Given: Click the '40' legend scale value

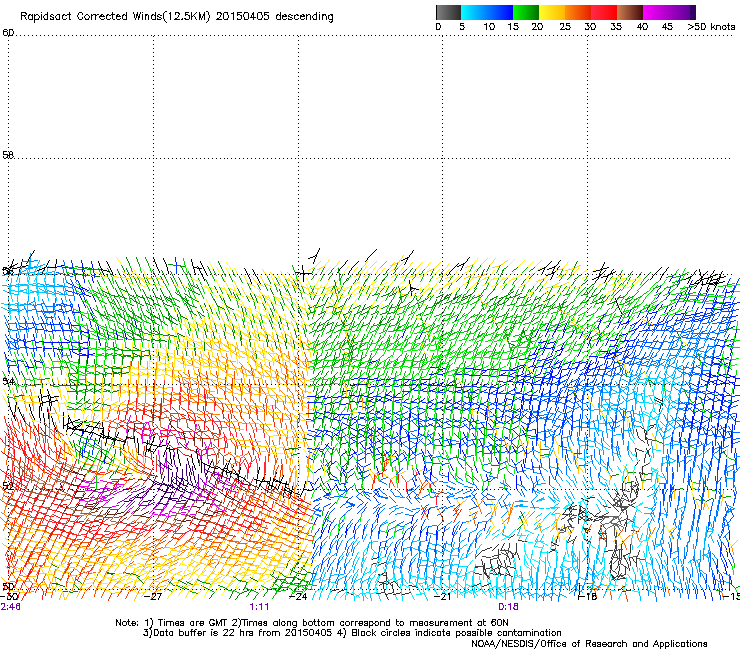Looking at the screenshot, I should (x=642, y=27).
